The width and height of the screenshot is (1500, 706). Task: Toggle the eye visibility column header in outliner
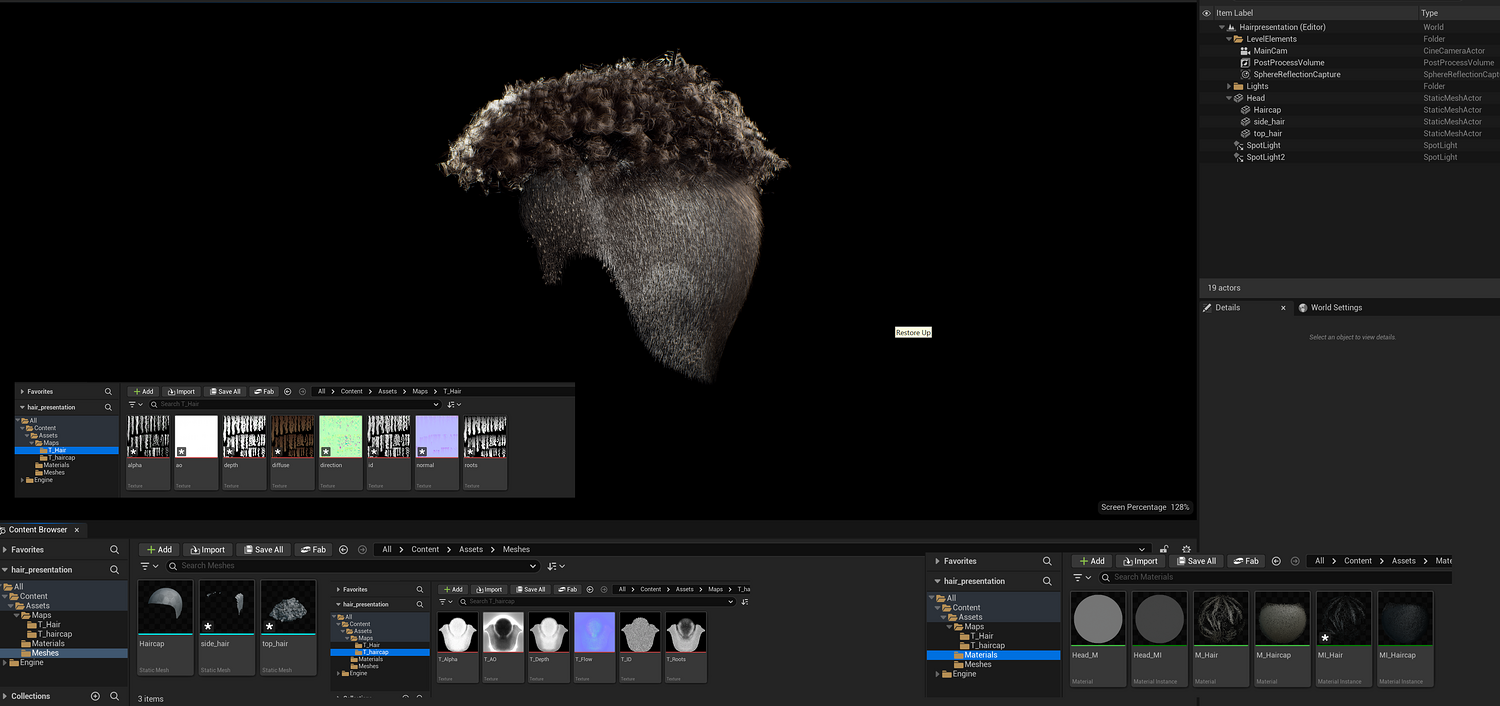[x=1206, y=13]
